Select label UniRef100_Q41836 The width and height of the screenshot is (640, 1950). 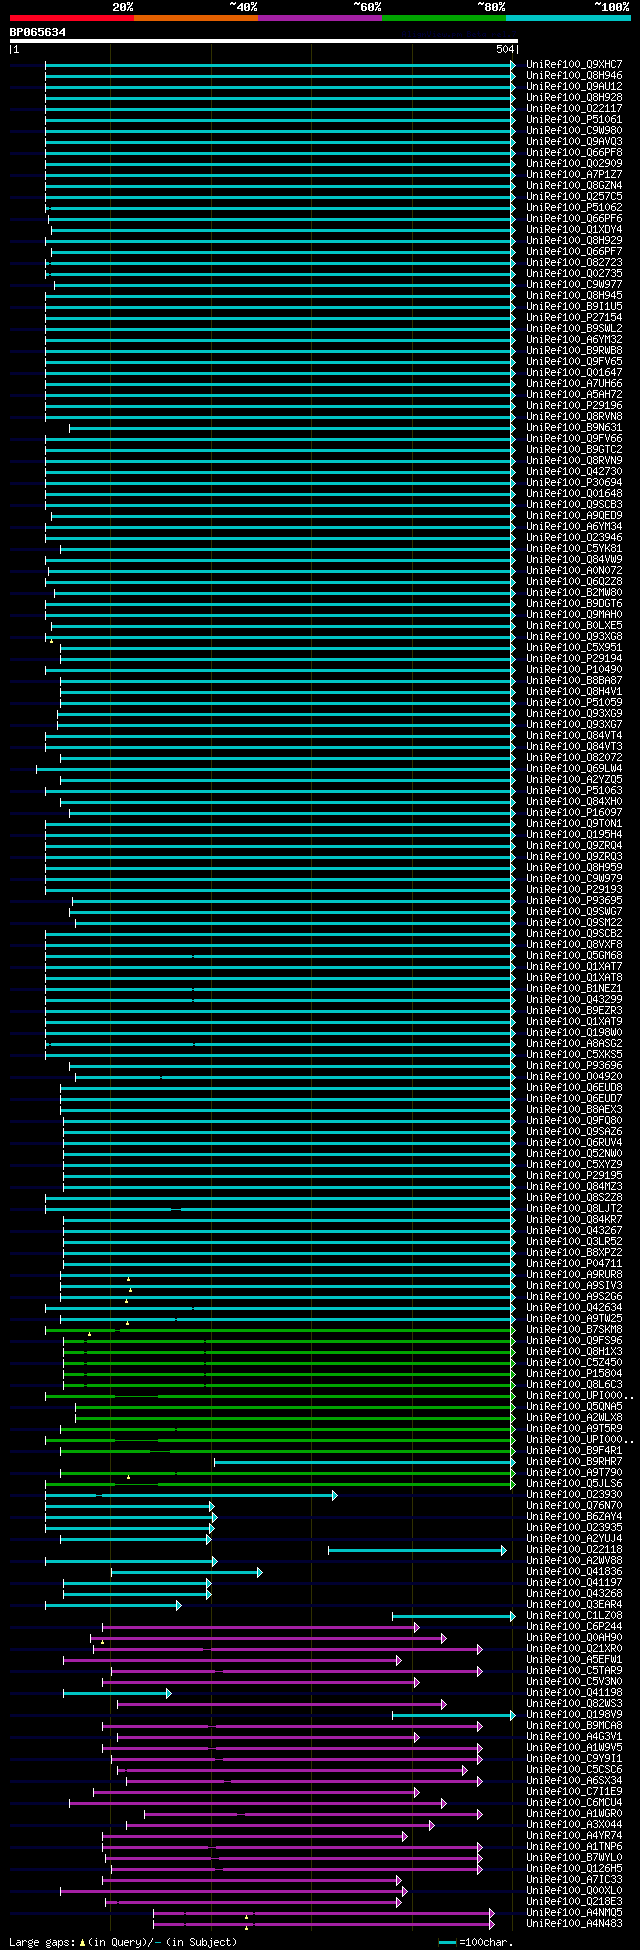[574, 1572]
